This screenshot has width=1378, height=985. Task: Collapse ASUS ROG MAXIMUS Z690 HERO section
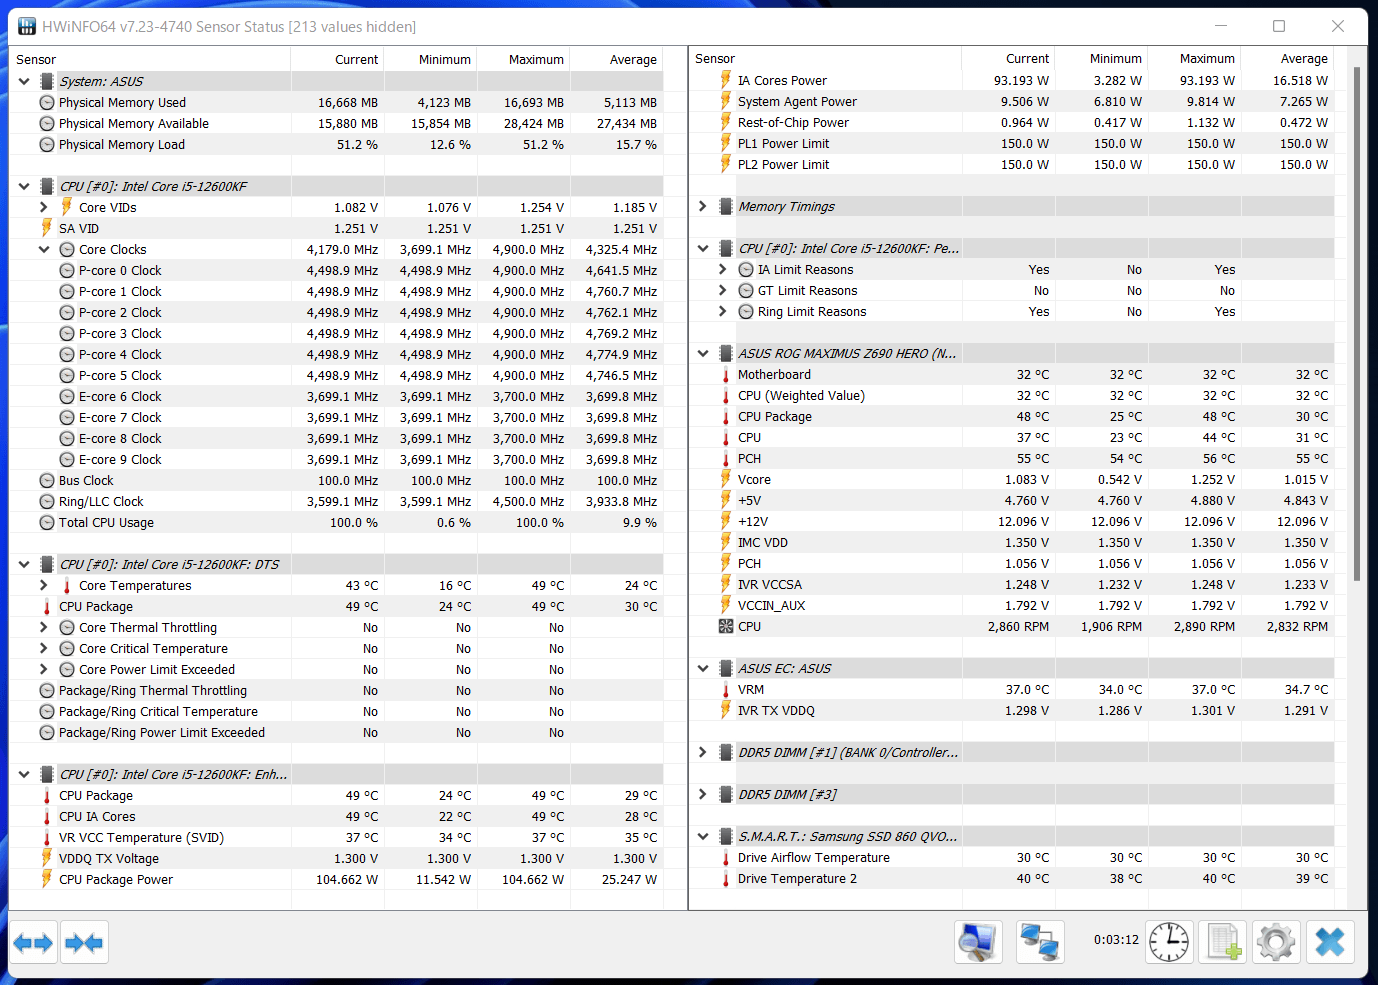point(703,353)
